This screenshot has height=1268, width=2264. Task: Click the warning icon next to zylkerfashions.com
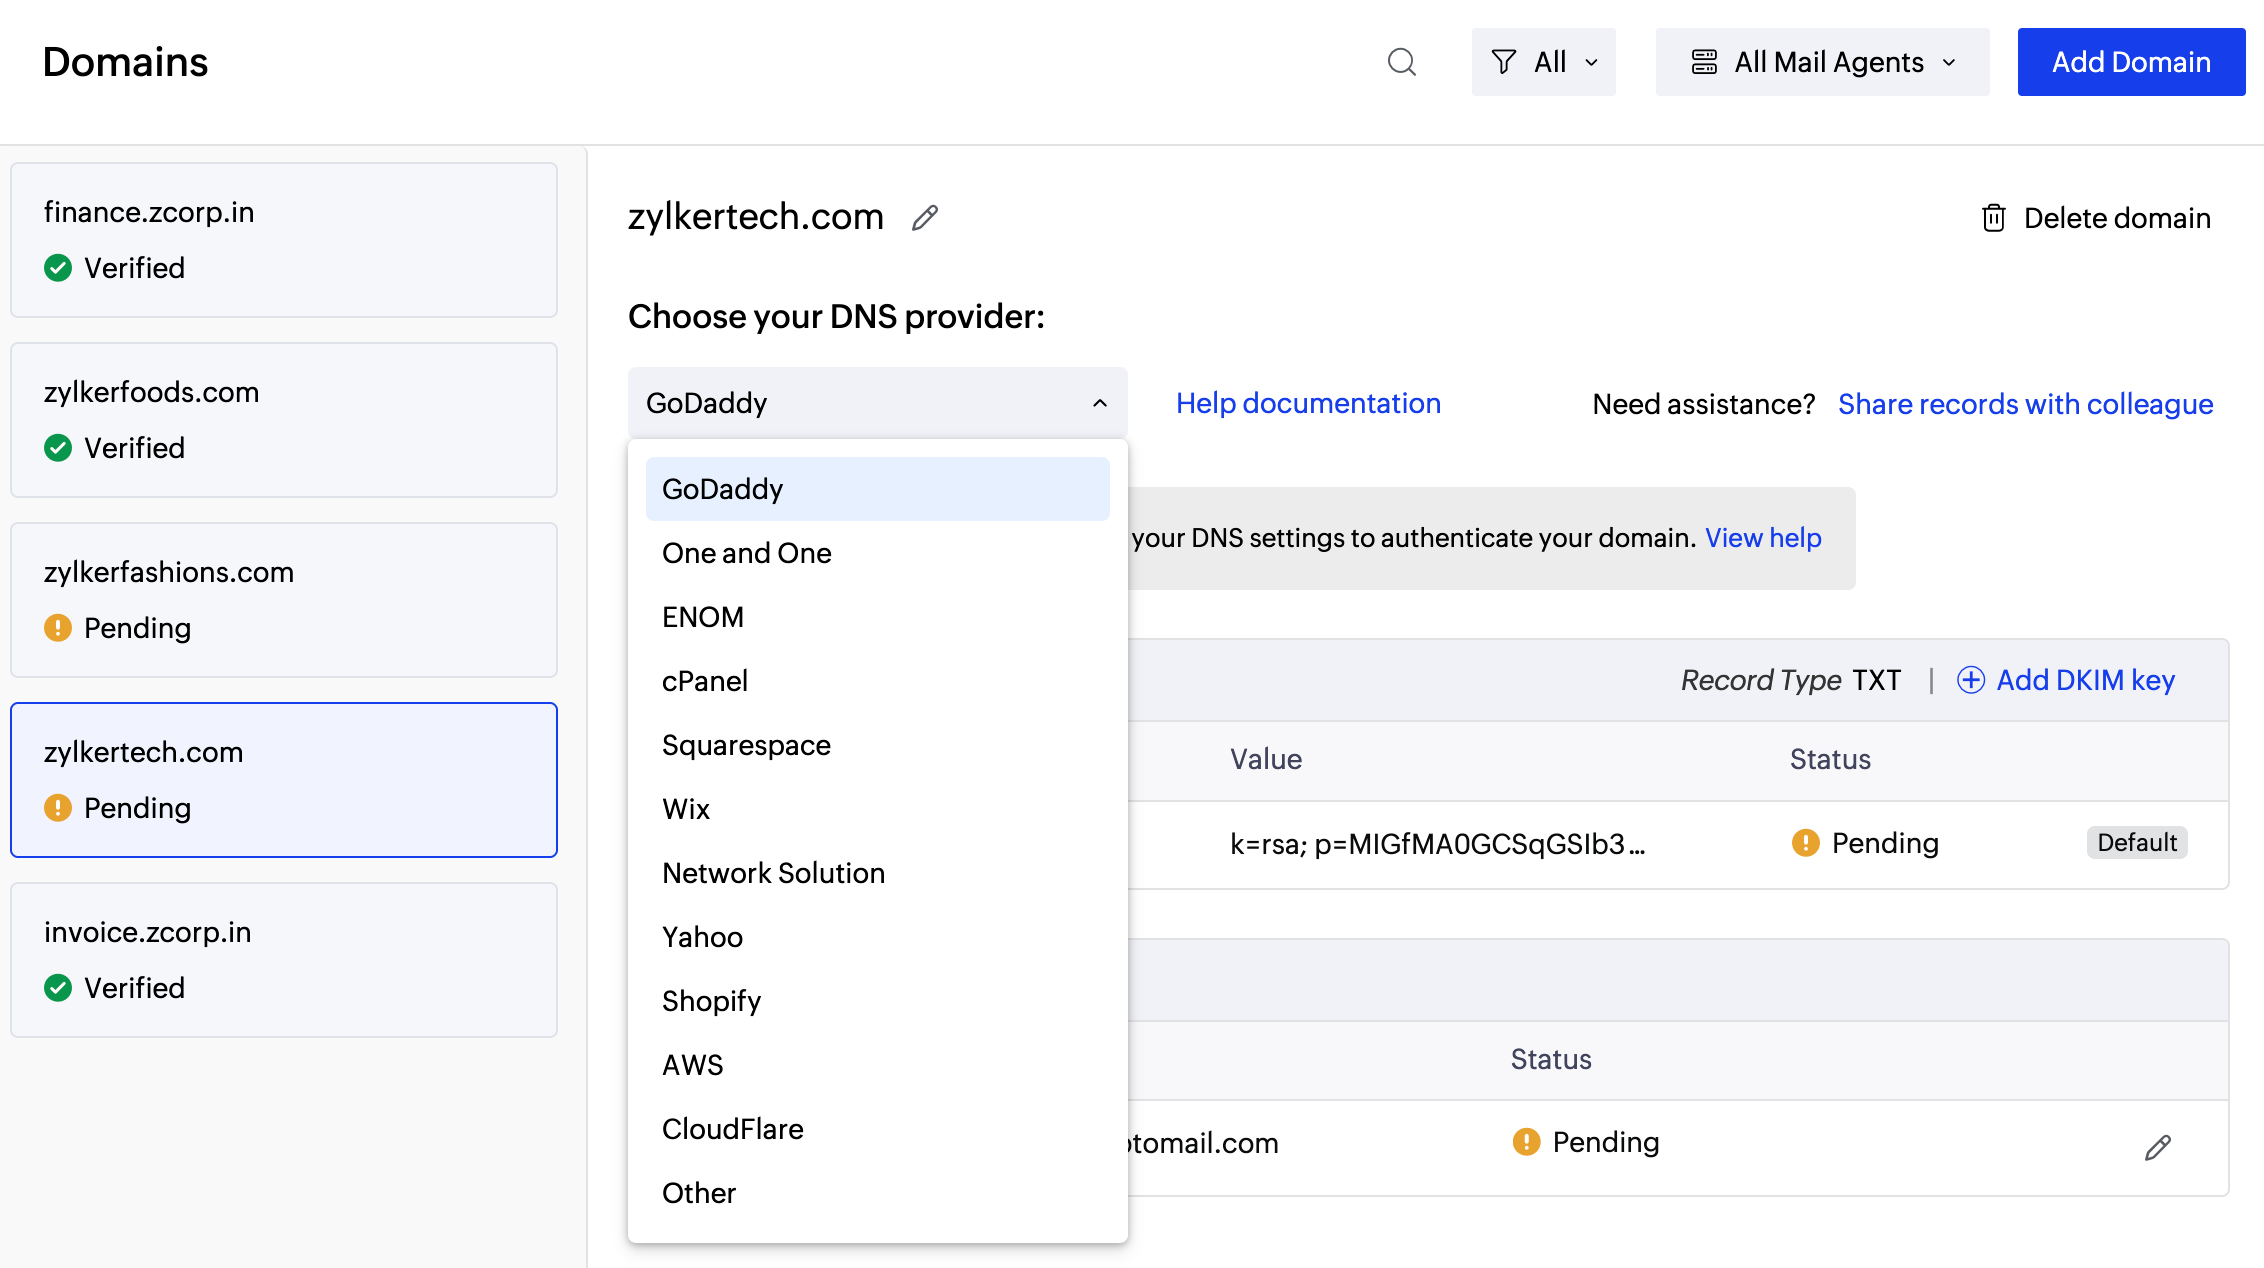click(57, 628)
